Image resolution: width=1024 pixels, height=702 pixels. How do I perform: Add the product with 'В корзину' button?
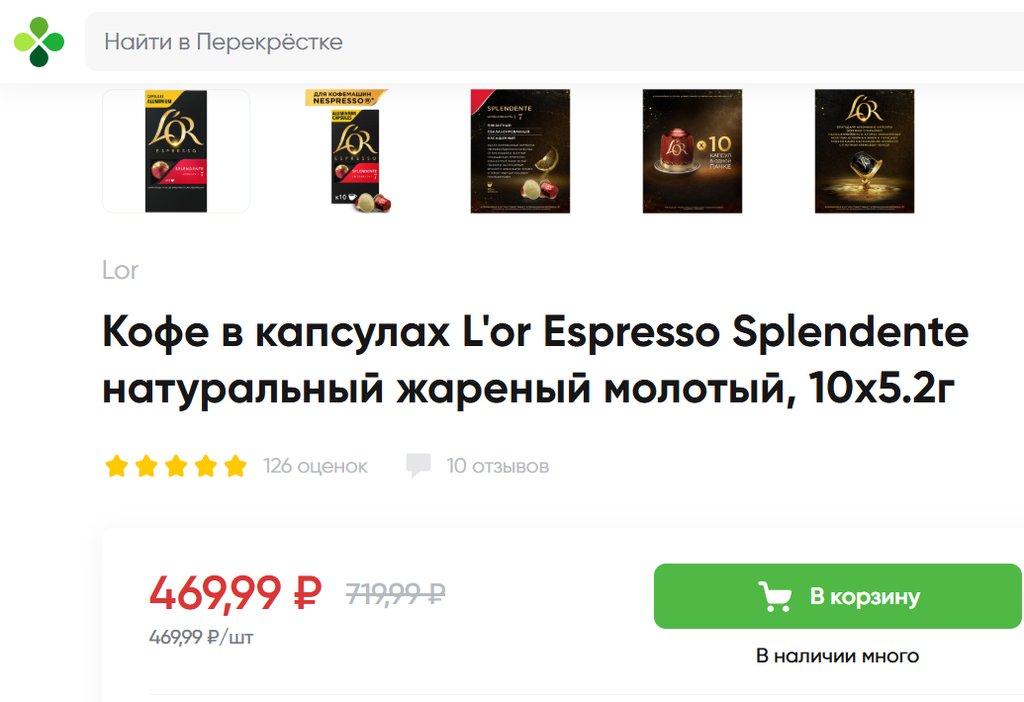click(838, 596)
